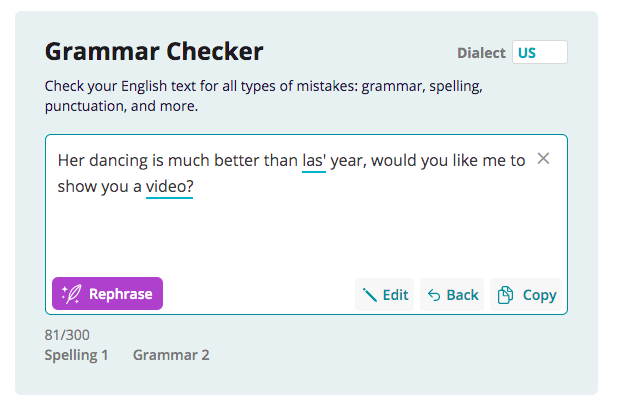The width and height of the screenshot is (617, 408).
Task: Click the Dialect label
Action: (481, 53)
